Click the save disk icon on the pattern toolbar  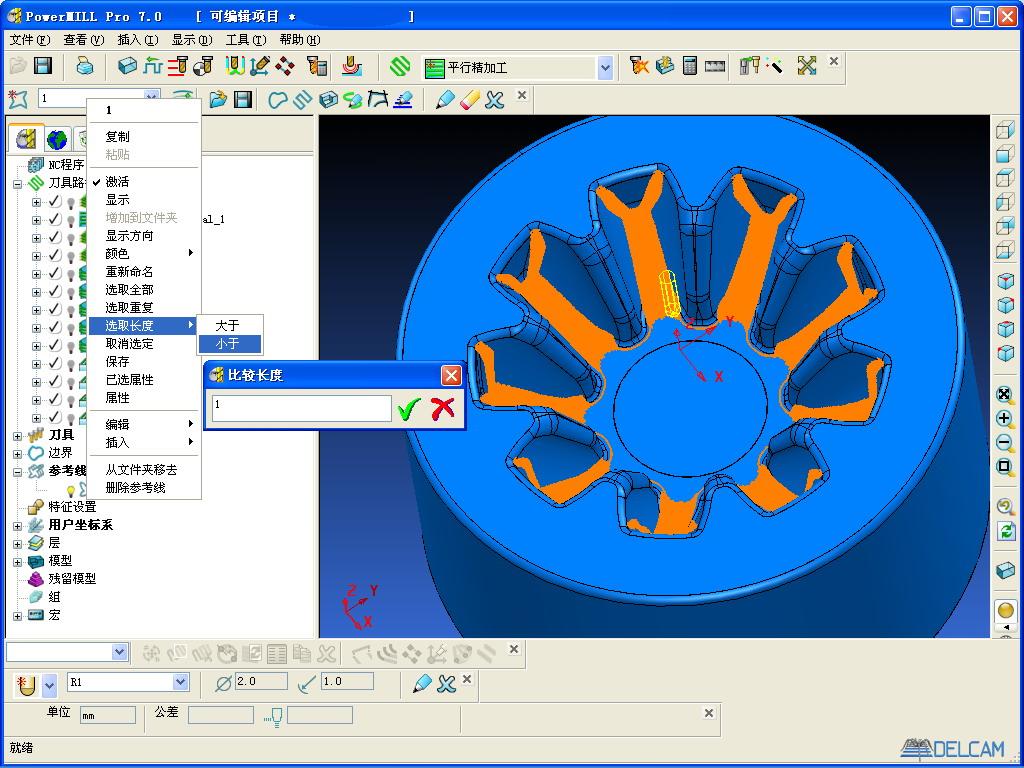tap(243, 99)
